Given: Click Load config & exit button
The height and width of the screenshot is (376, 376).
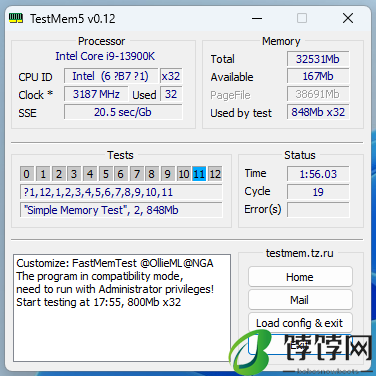Looking at the screenshot, I should (x=300, y=323).
